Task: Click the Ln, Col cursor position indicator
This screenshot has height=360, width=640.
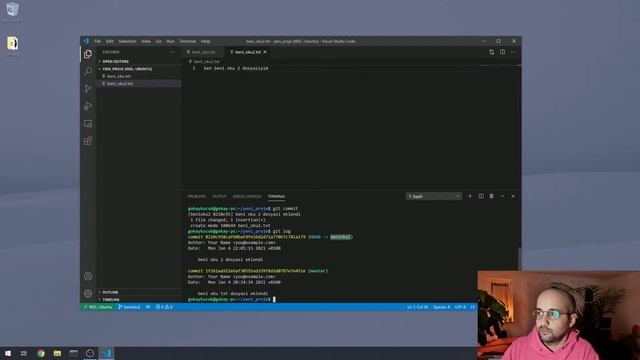Action: [417, 307]
